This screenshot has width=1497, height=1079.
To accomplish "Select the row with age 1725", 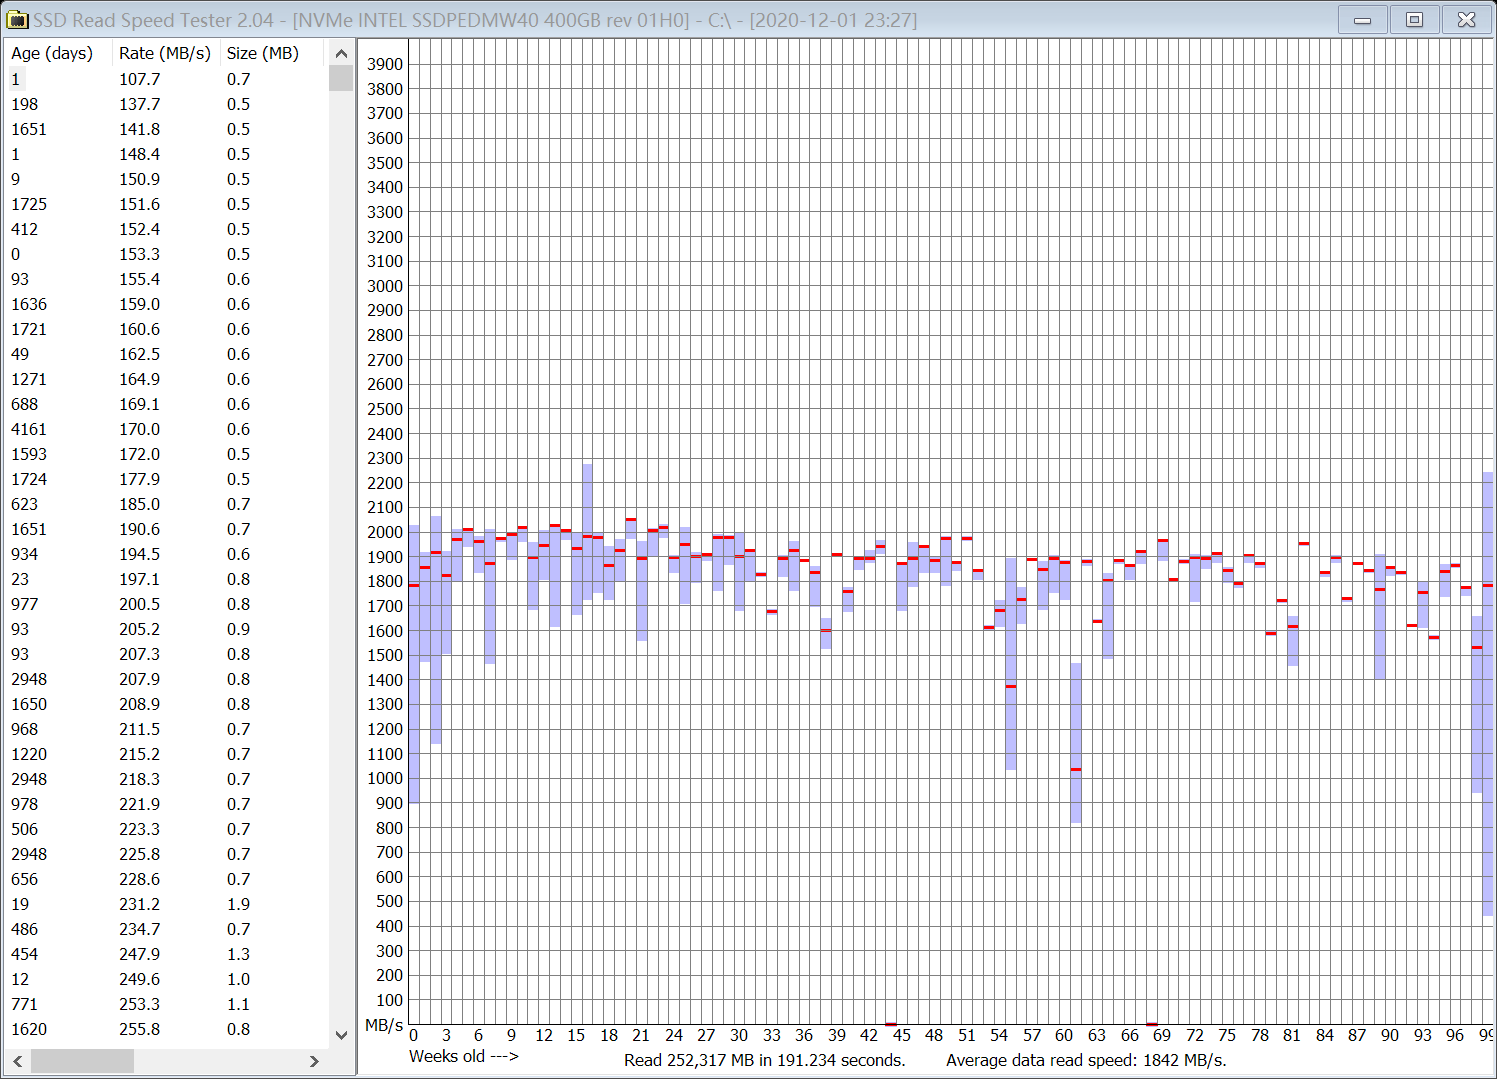I will tap(167, 204).
